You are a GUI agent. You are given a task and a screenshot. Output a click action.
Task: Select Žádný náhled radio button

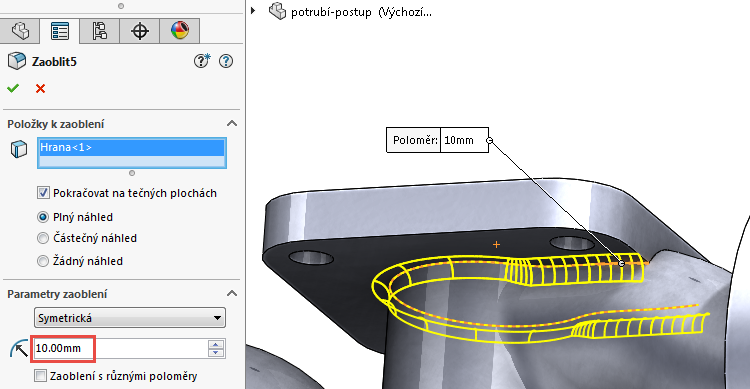43,261
